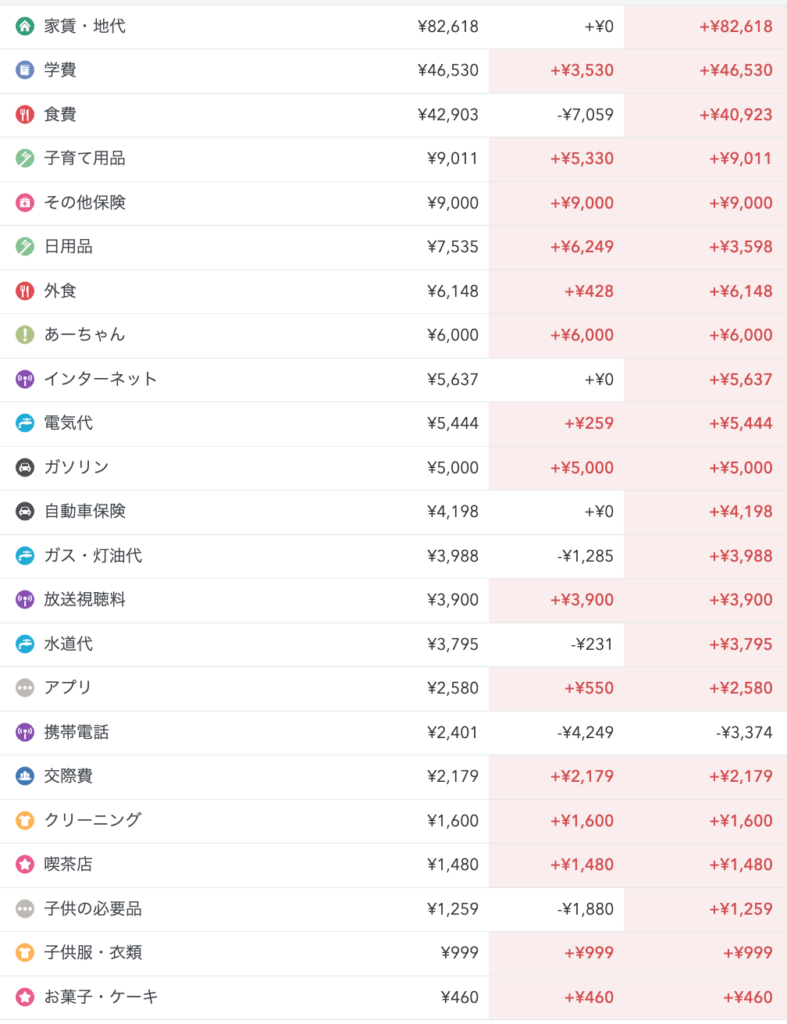Click the blue people icon for 交際費
Screen dimensions: 787x1024
point(25,776)
